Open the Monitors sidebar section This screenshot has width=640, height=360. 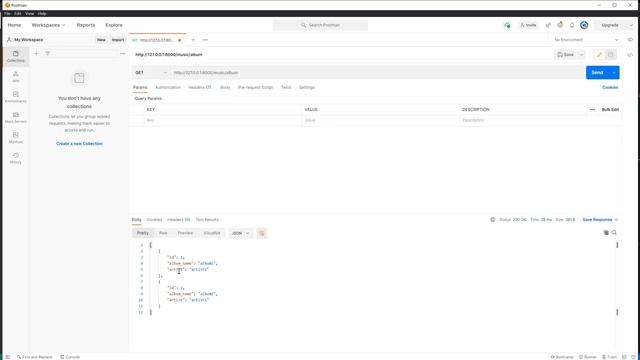pyautogui.click(x=16, y=138)
